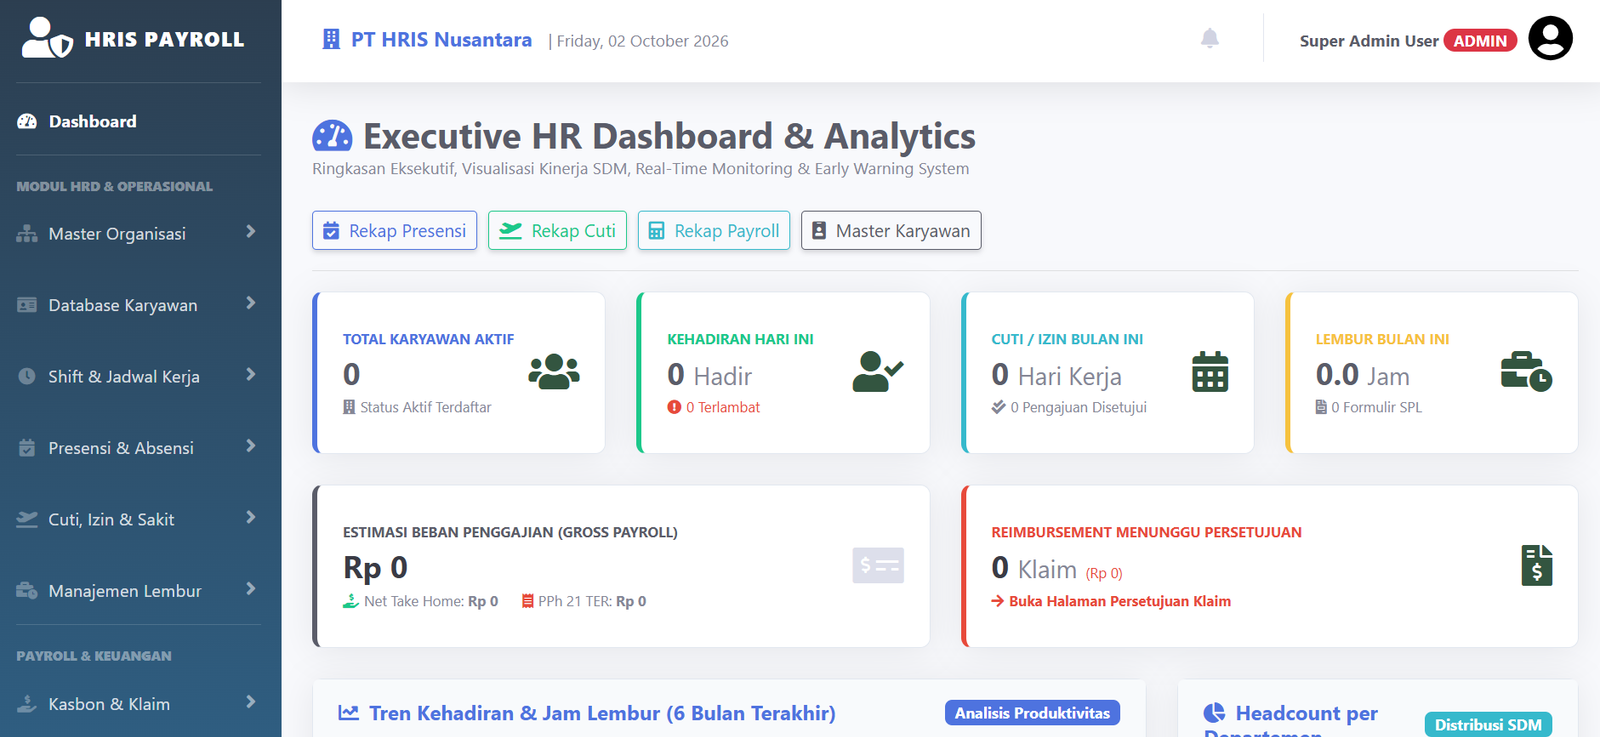Click the pie chart icon beside Headcount per Departemen
The height and width of the screenshot is (737, 1600).
tap(1214, 713)
